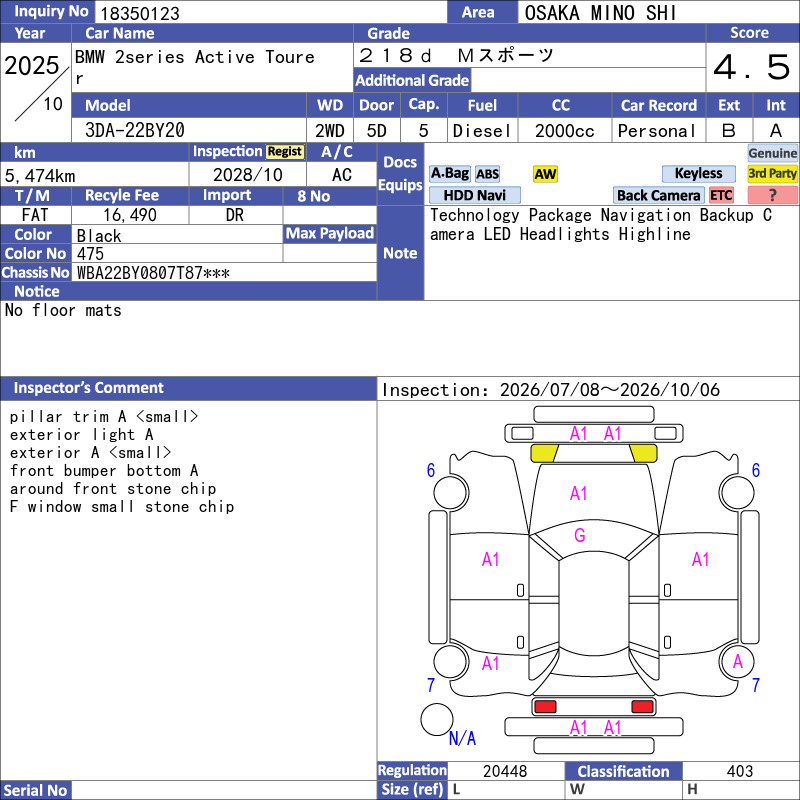This screenshot has width=800, height=800.
Task: Click the mileage value 5,474km
Action: tap(40, 176)
